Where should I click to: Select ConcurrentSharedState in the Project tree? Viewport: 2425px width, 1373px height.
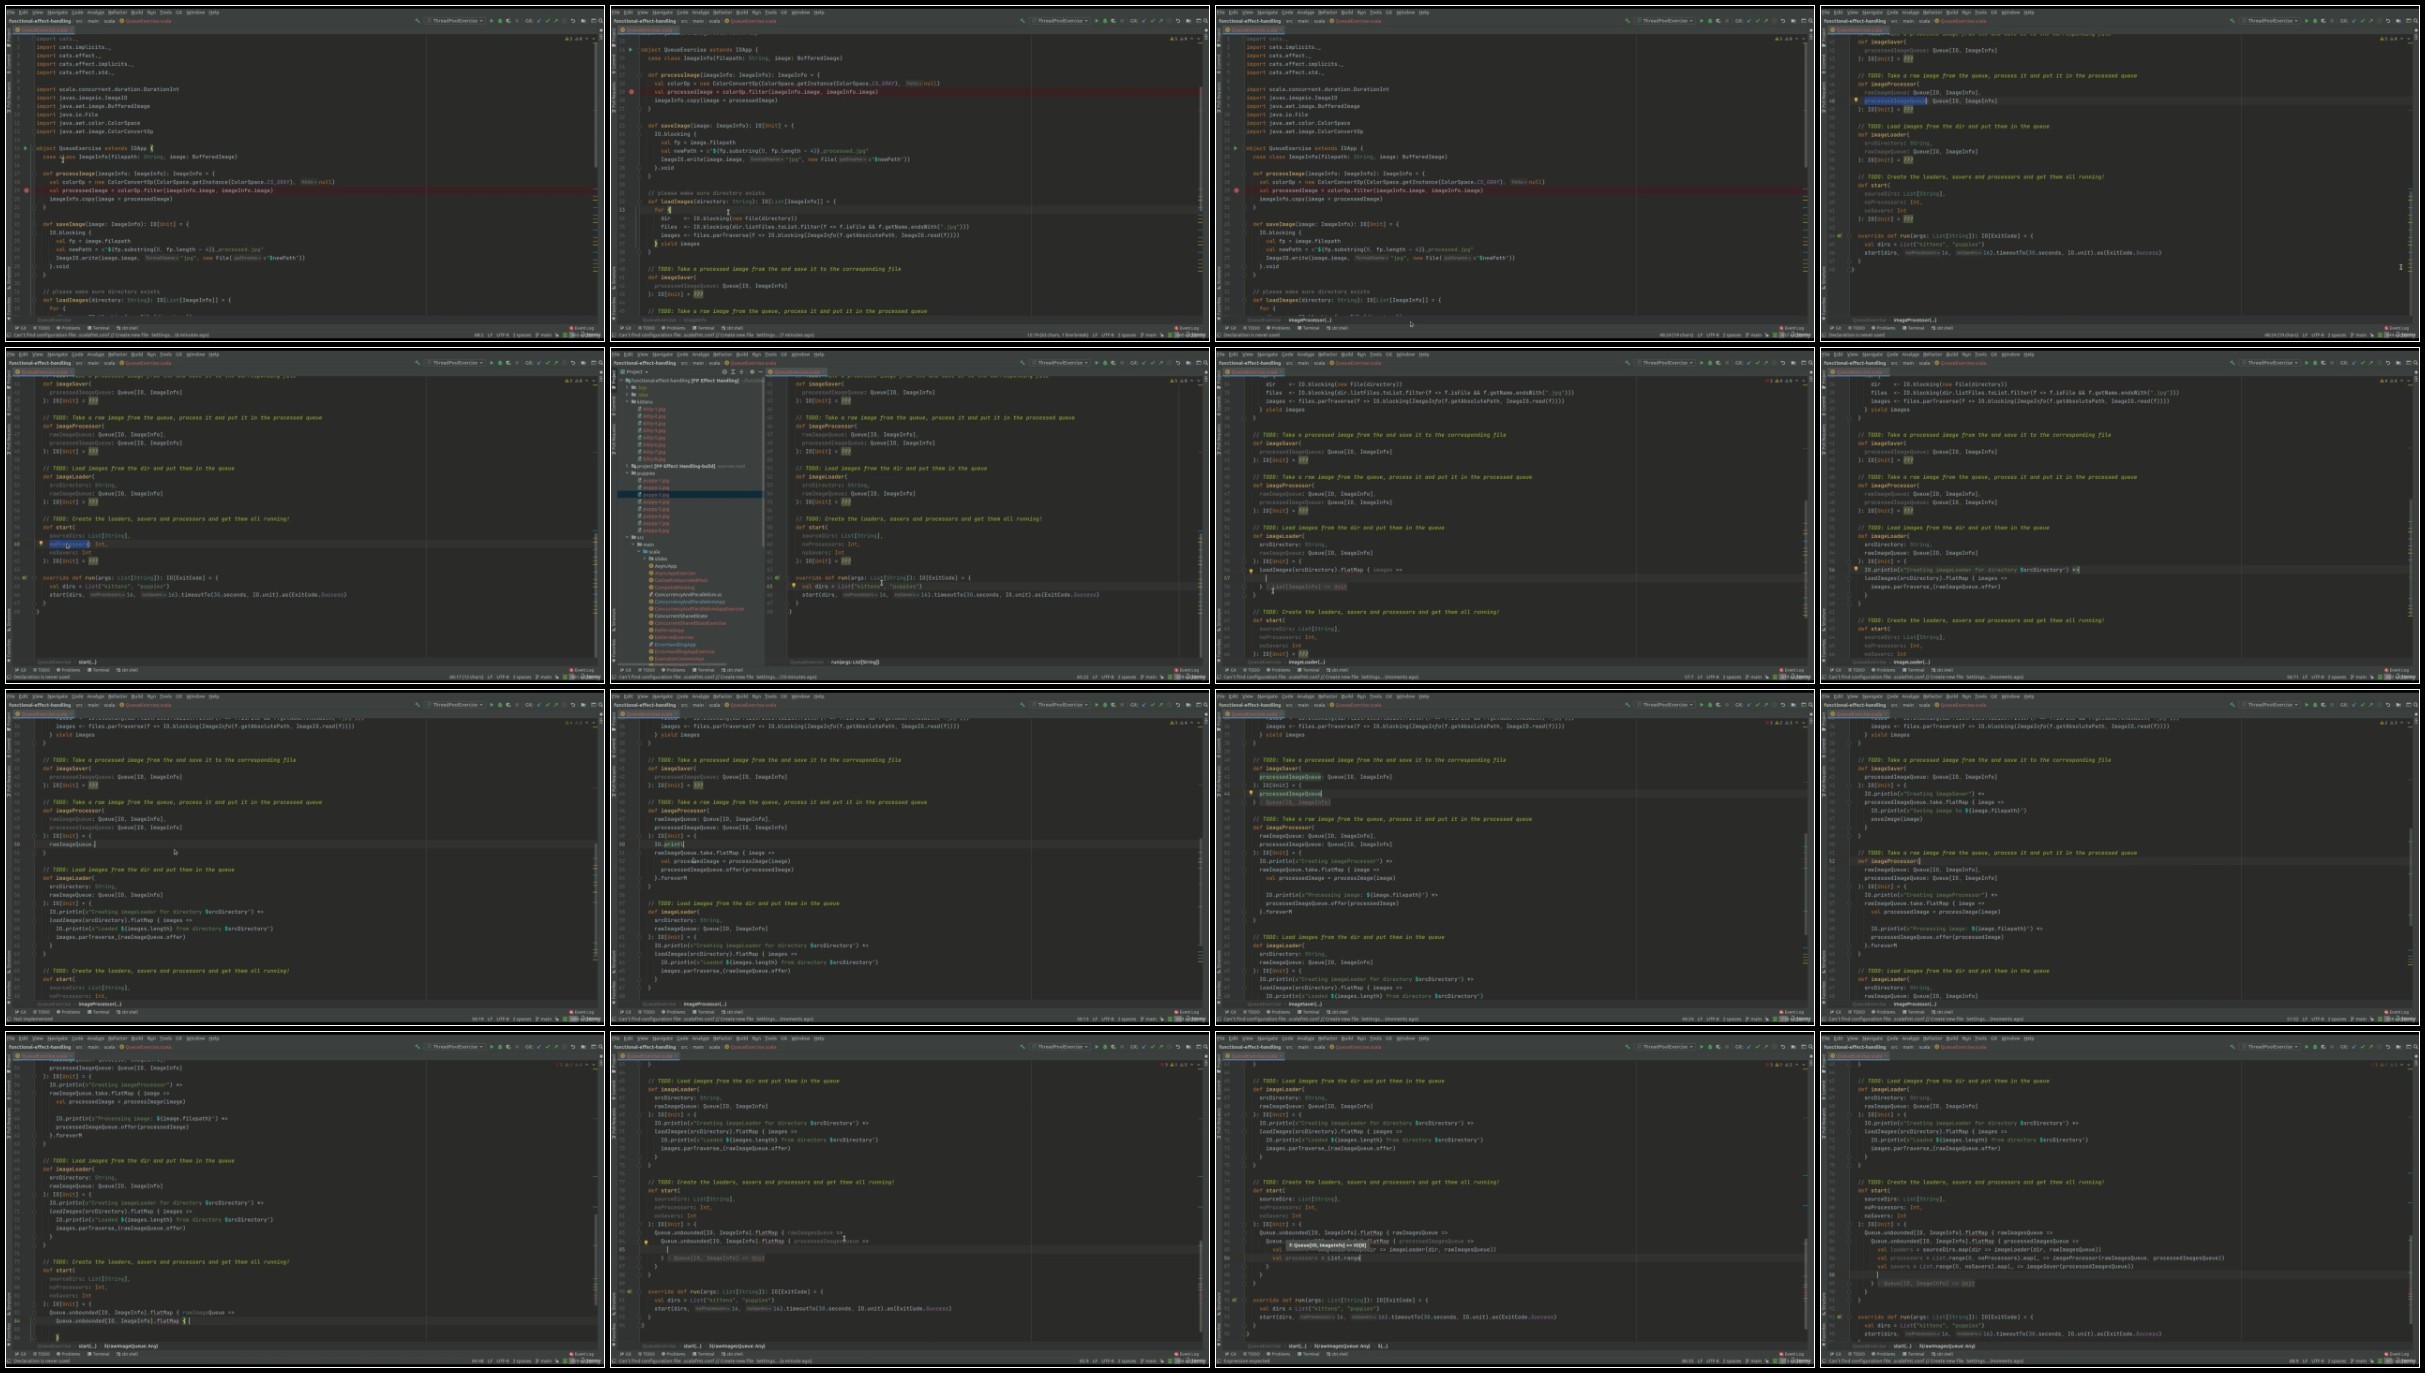point(681,616)
